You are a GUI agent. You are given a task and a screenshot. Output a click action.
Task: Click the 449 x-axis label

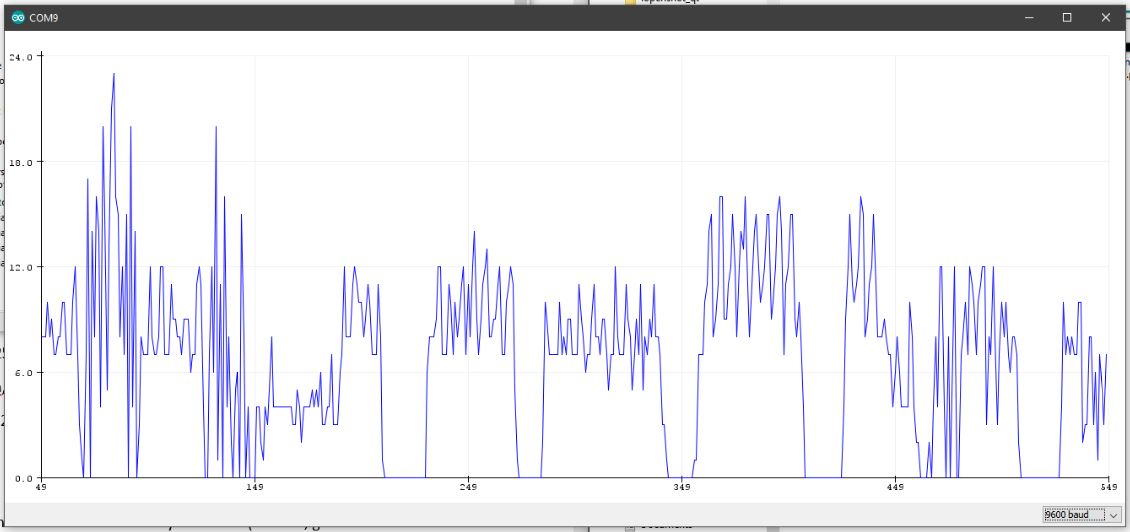click(x=895, y=487)
